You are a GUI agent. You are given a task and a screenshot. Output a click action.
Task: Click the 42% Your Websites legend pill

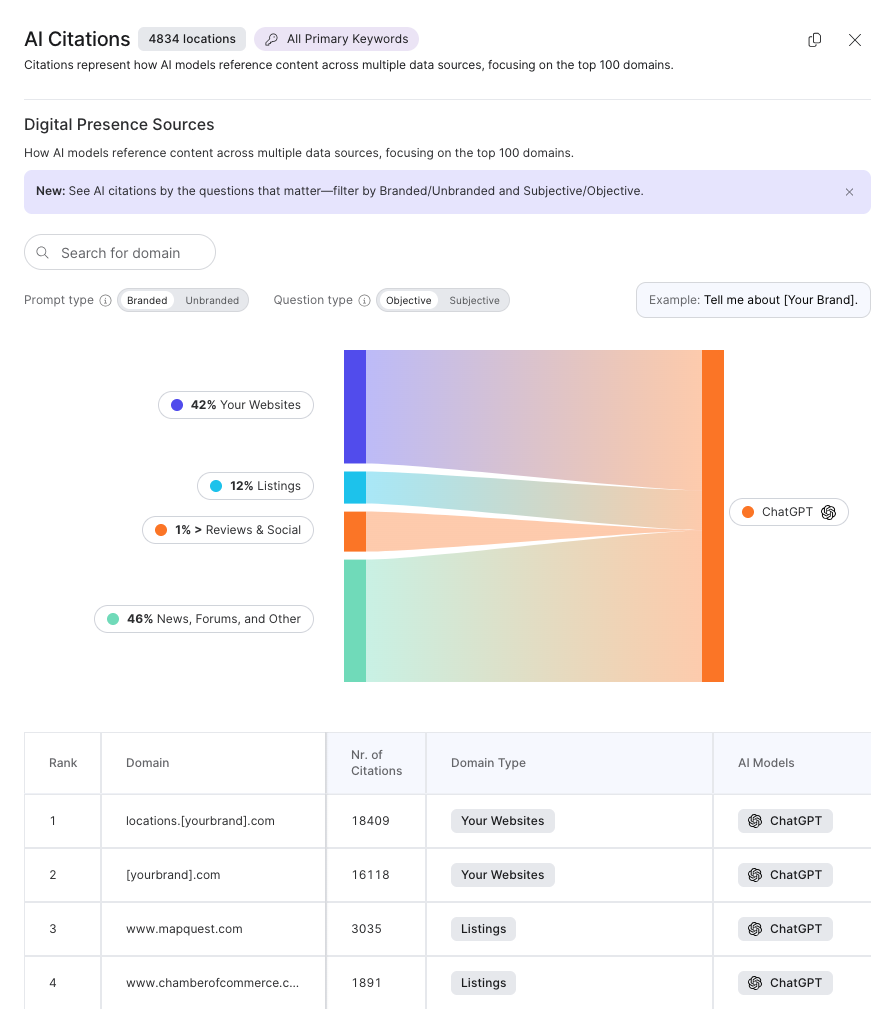click(236, 405)
